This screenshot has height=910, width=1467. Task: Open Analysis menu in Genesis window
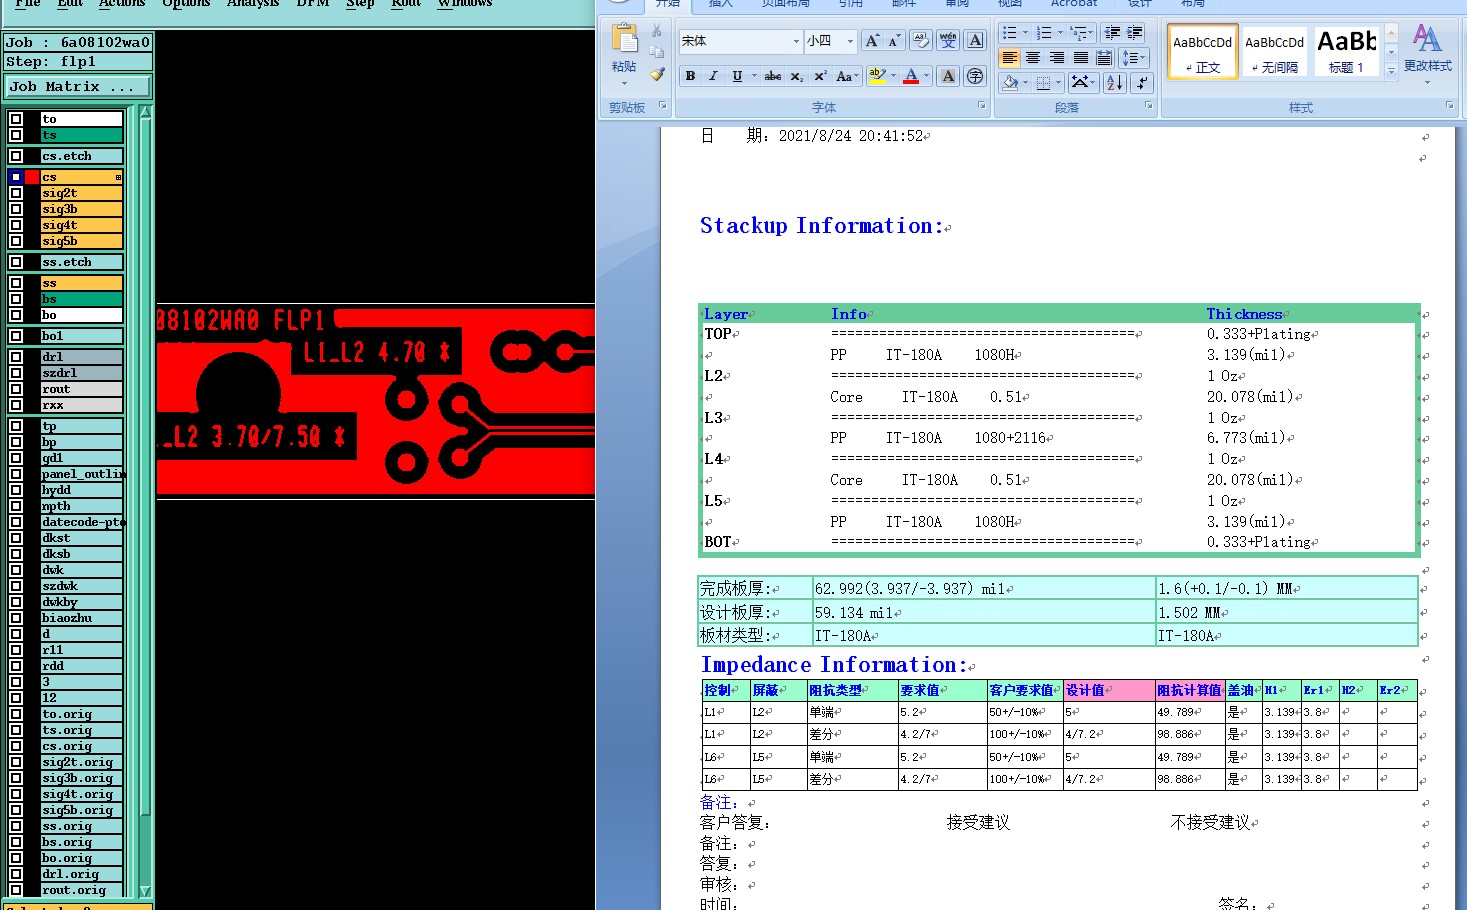click(x=252, y=4)
